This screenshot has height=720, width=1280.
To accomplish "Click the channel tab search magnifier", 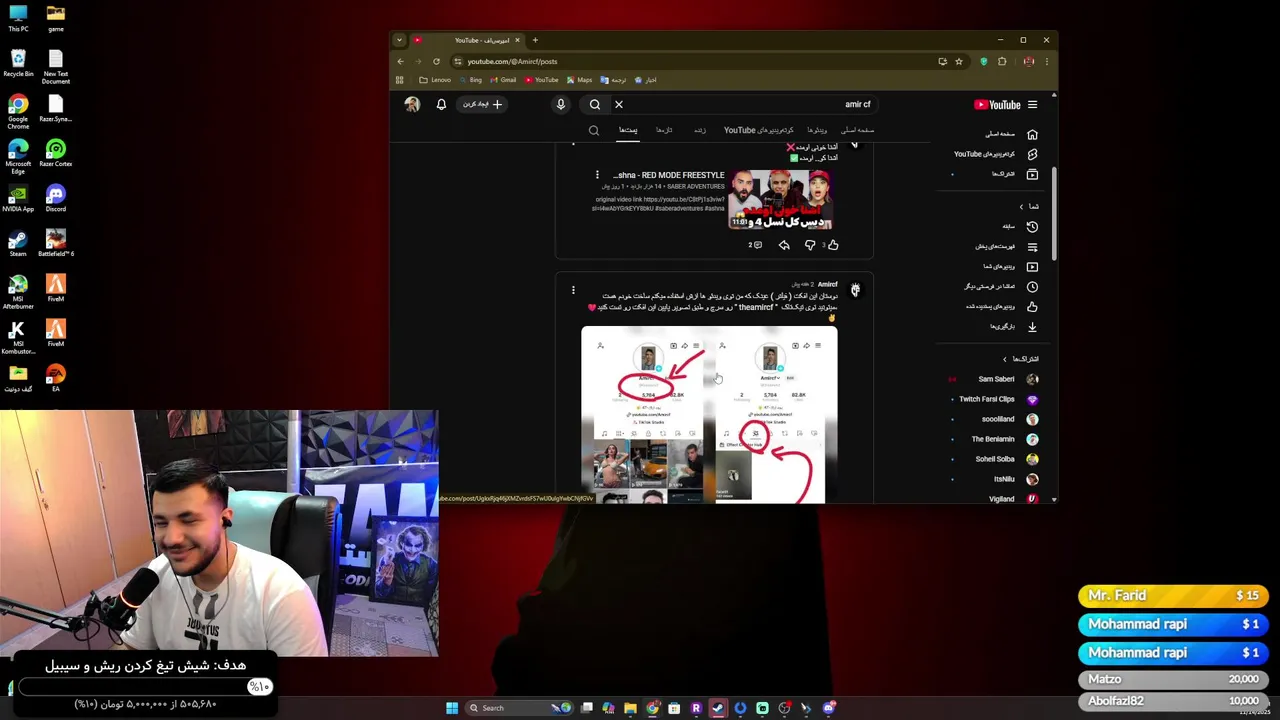I will click(594, 130).
